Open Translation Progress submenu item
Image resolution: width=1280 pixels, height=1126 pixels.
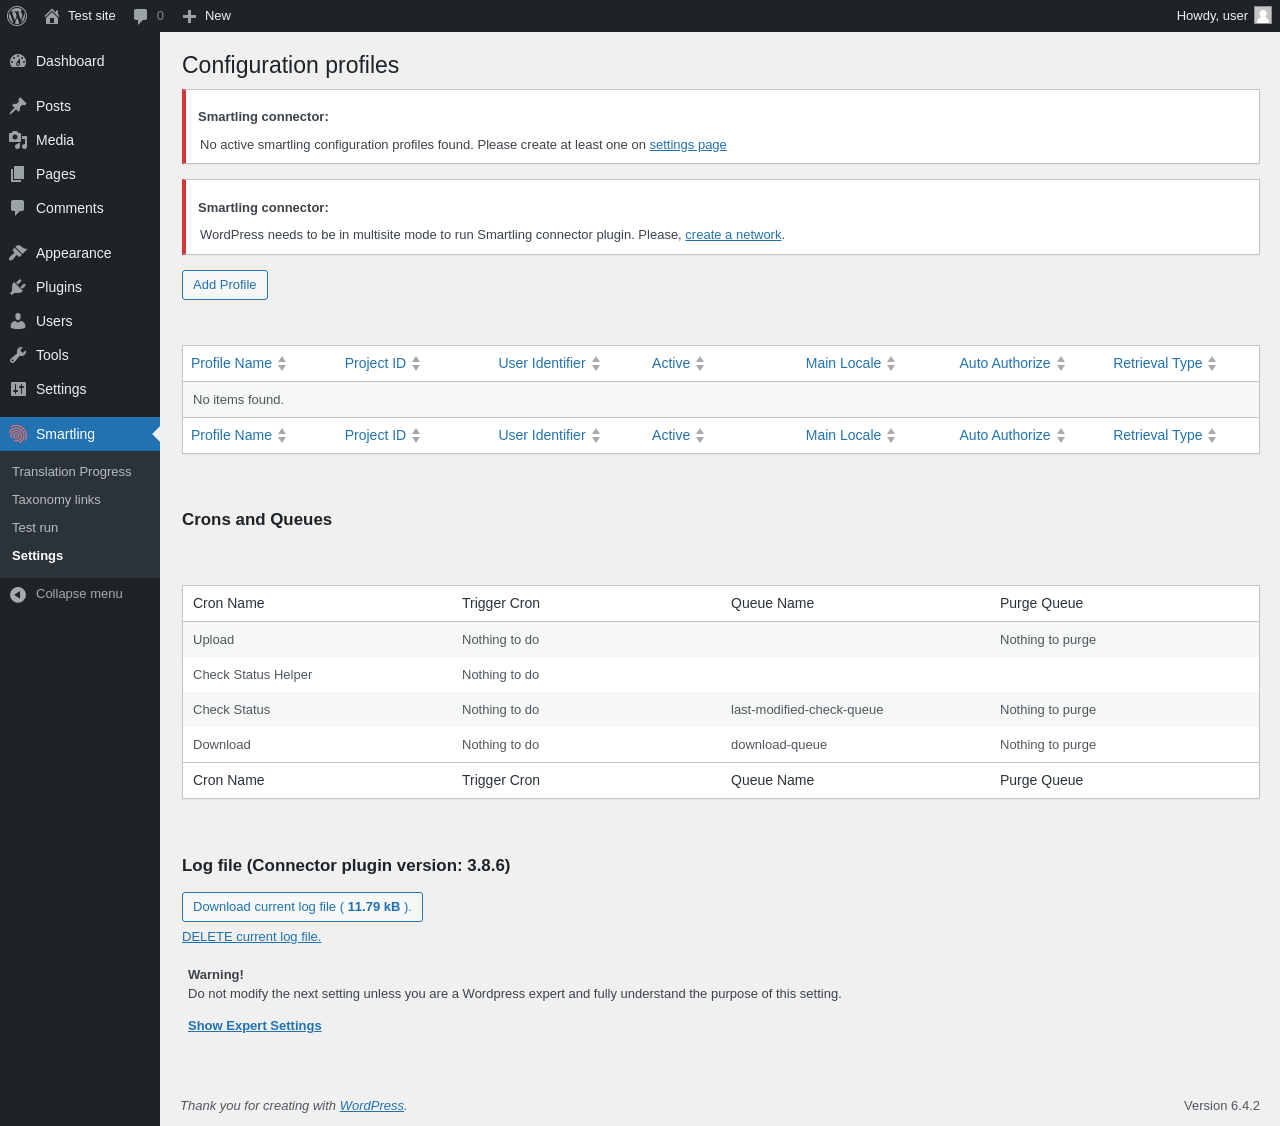72,472
